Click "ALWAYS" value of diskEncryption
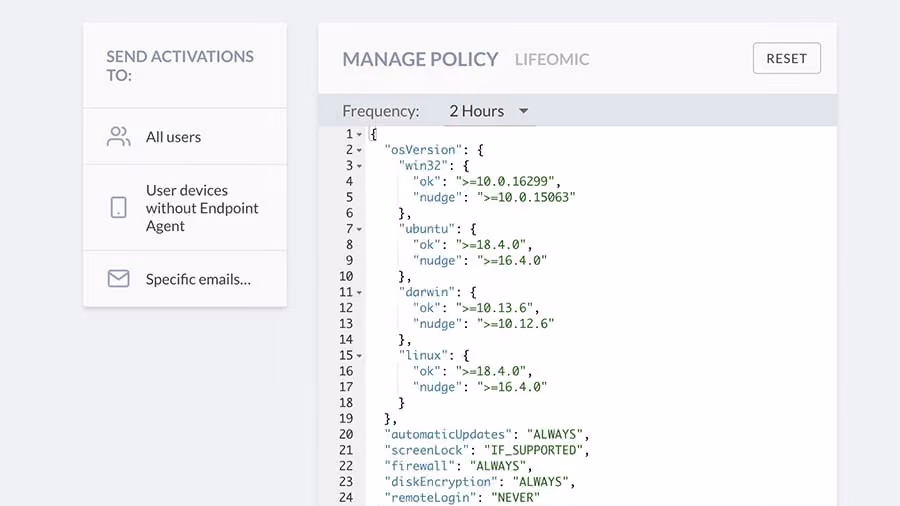Image resolution: width=900 pixels, height=506 pixels. pos(540,482)
